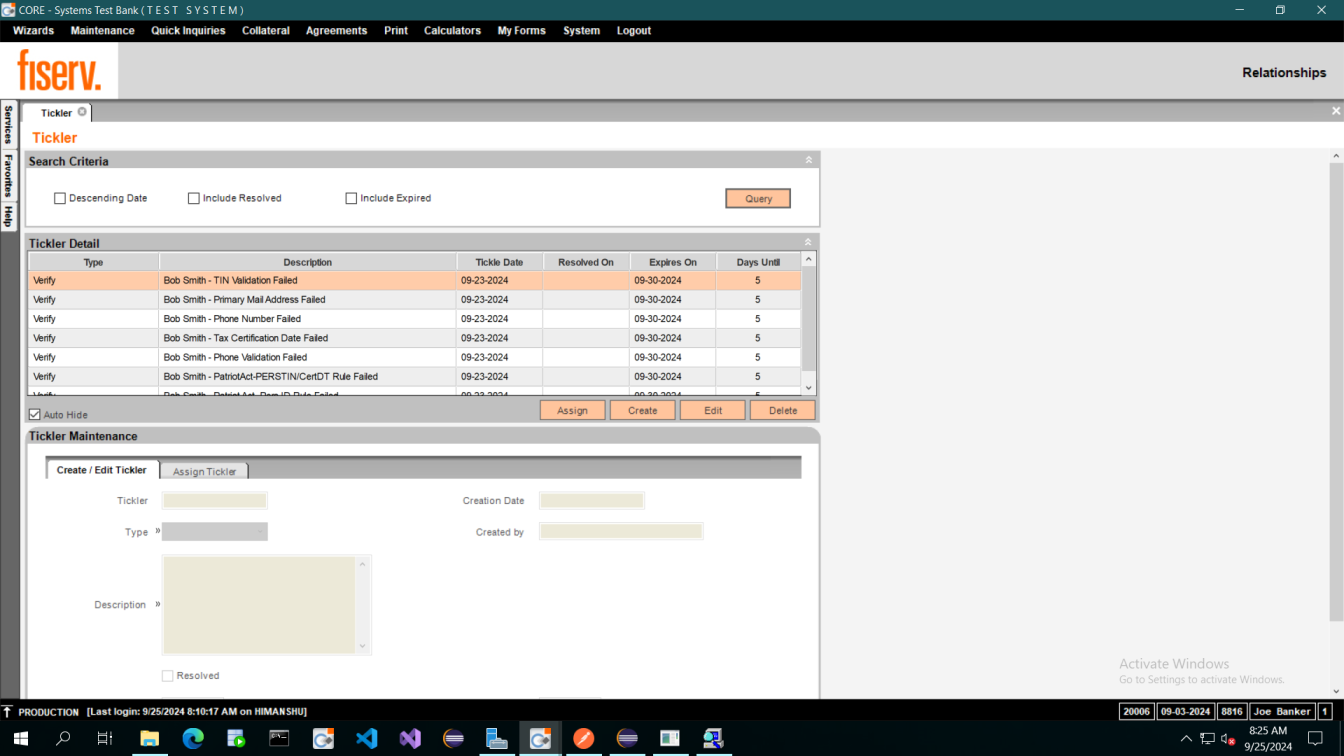The width and height of the screenshot is (1344, 756).
Task: Check the Include Resolved option
Action: (x=194, y=198)
